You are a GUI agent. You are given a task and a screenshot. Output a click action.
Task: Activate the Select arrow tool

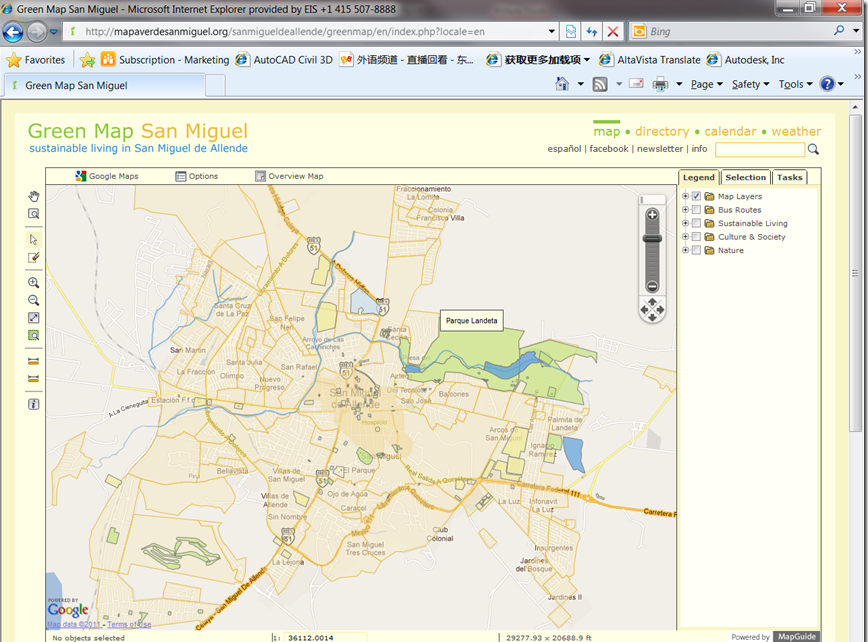coord(34,240)
